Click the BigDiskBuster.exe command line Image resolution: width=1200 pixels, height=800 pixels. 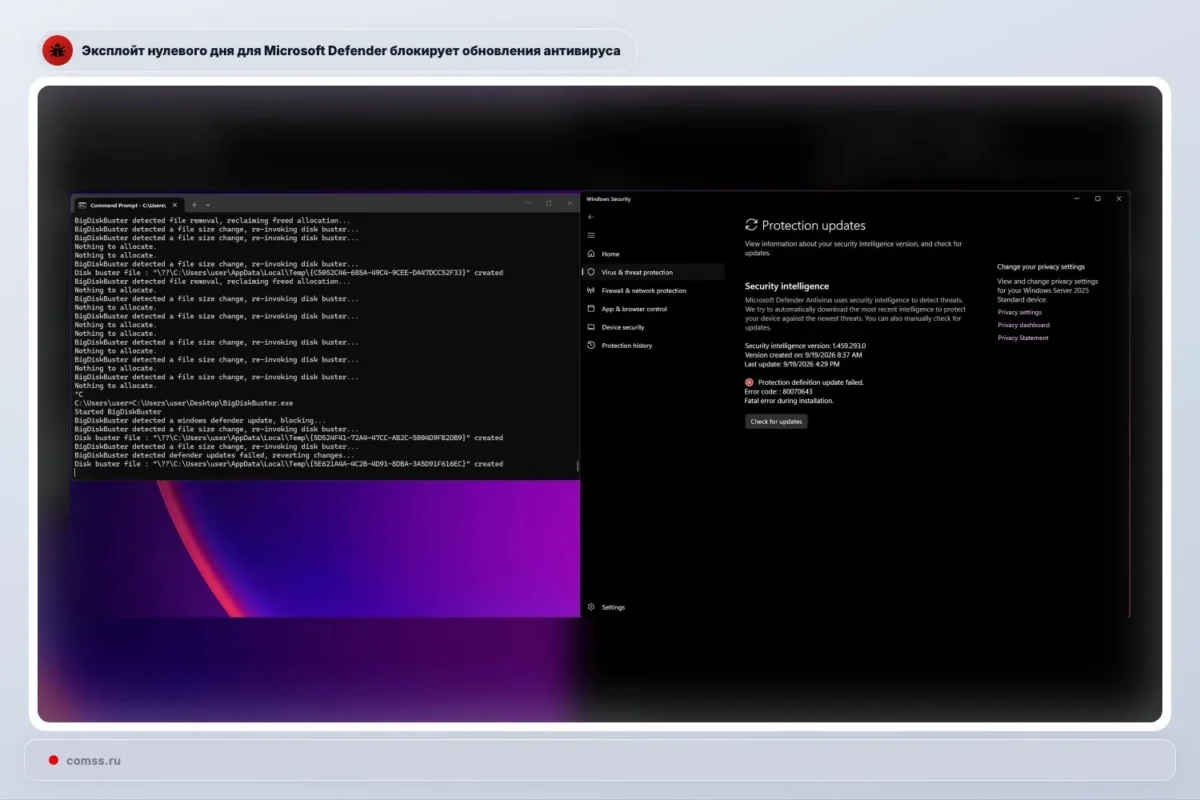[x=184, y=403]
